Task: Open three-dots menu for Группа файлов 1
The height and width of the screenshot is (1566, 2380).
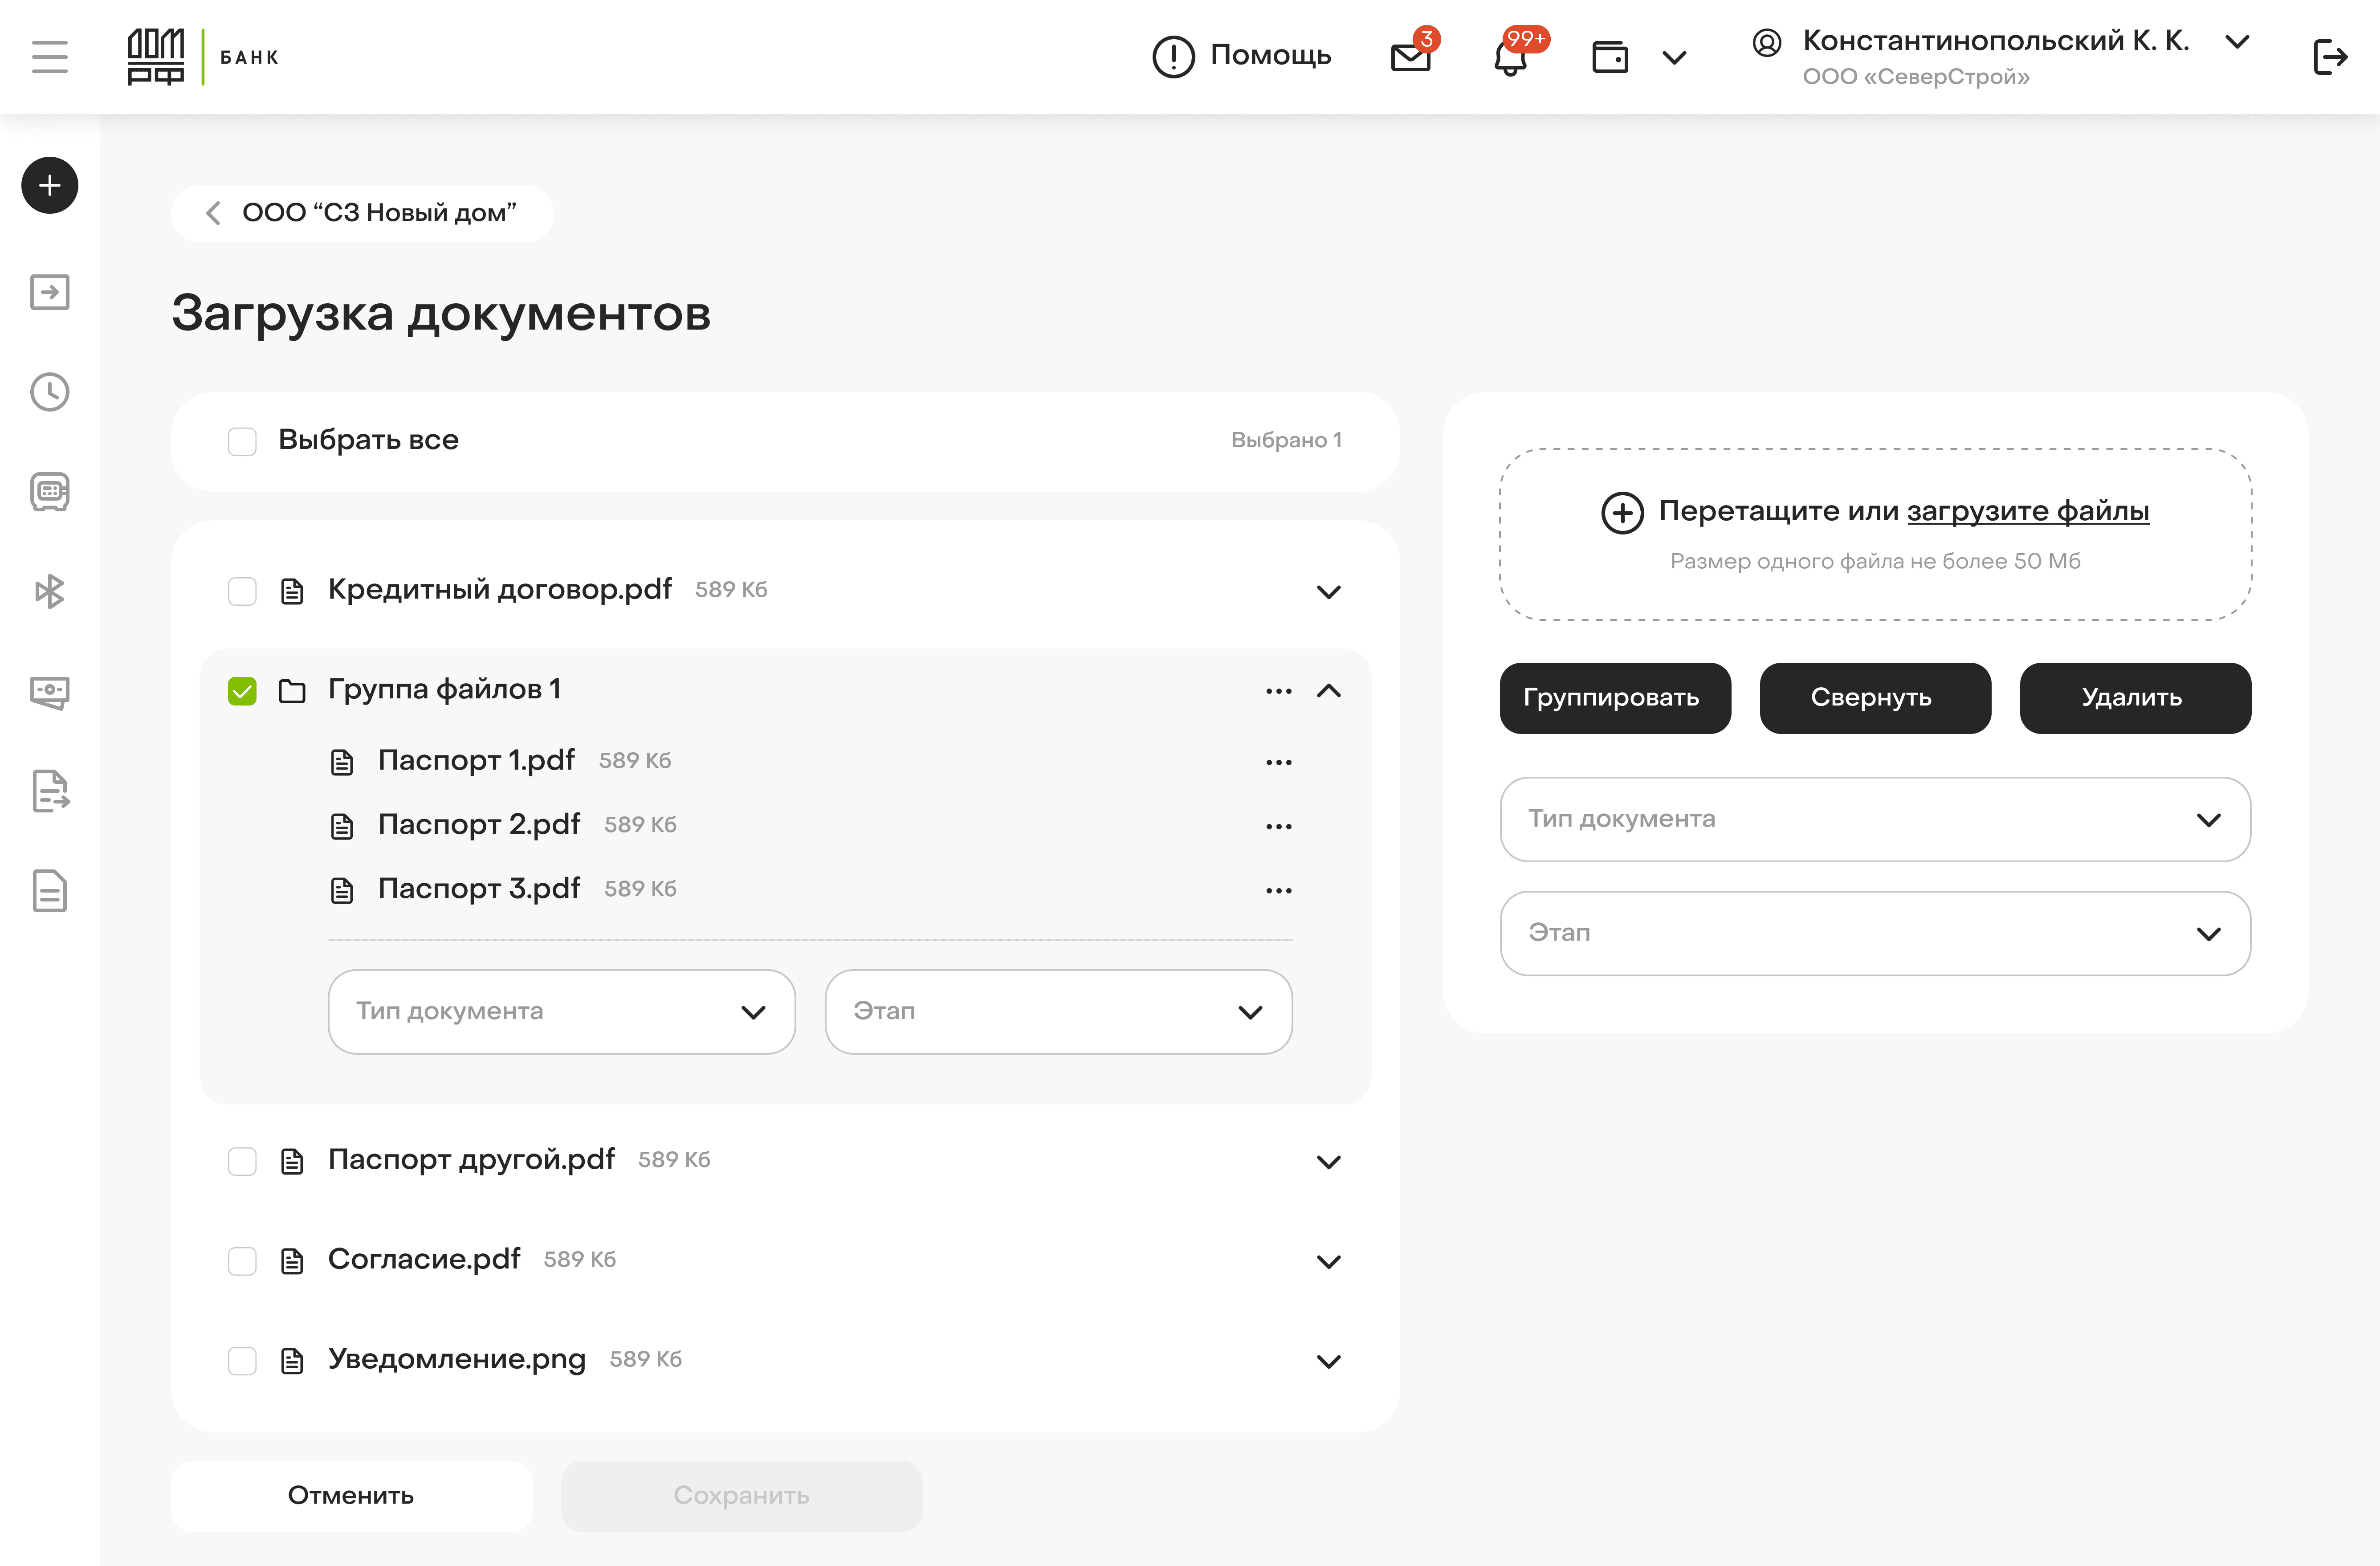Action: point(1278,691)
